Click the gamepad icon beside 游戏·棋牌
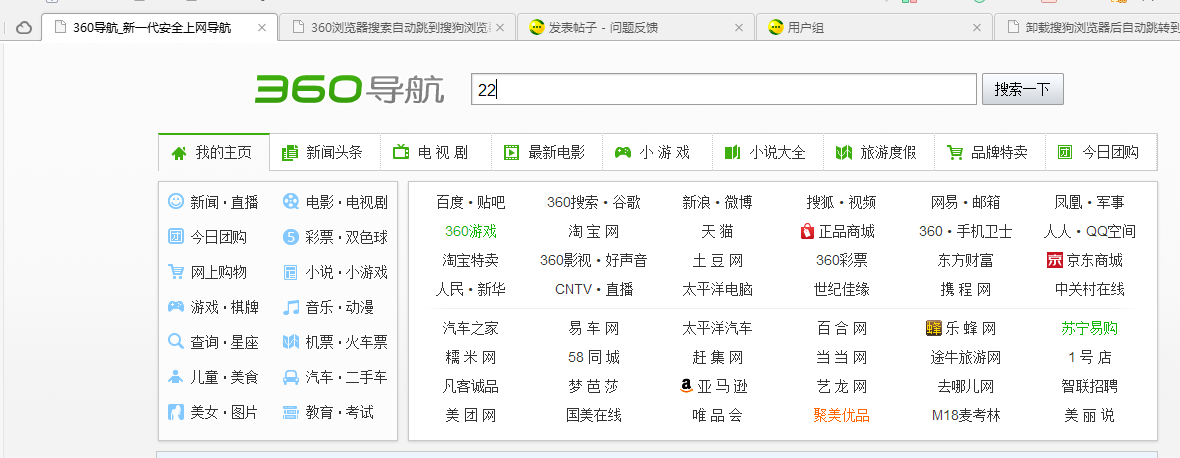This screenshot has height=458, width=1180. (175, 307)
